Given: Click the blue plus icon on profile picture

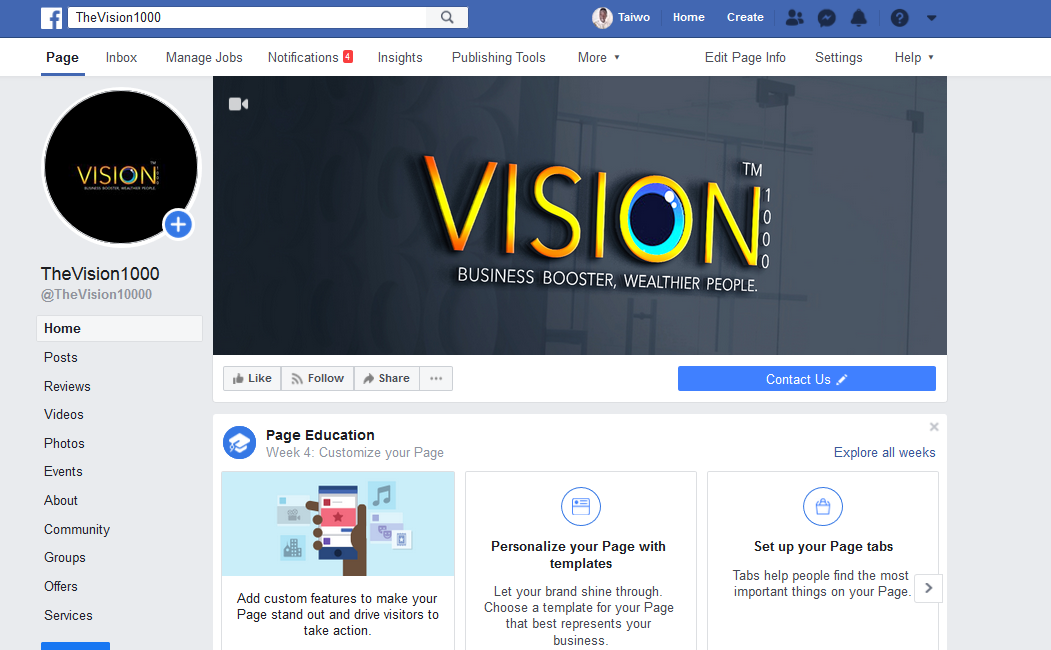Looking at the screenshot, I should 178,224.
